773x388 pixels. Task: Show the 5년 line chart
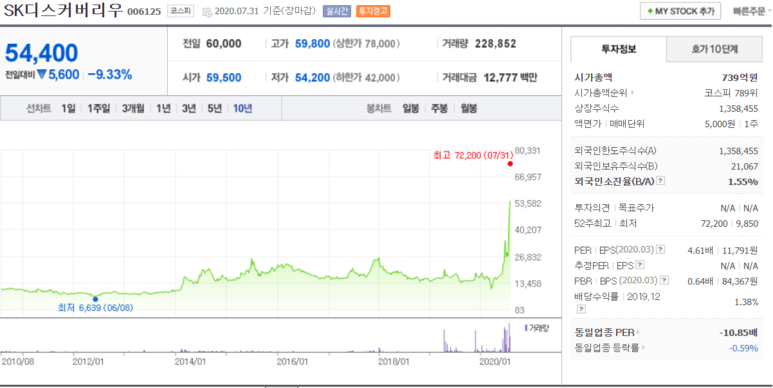[214, 108]
